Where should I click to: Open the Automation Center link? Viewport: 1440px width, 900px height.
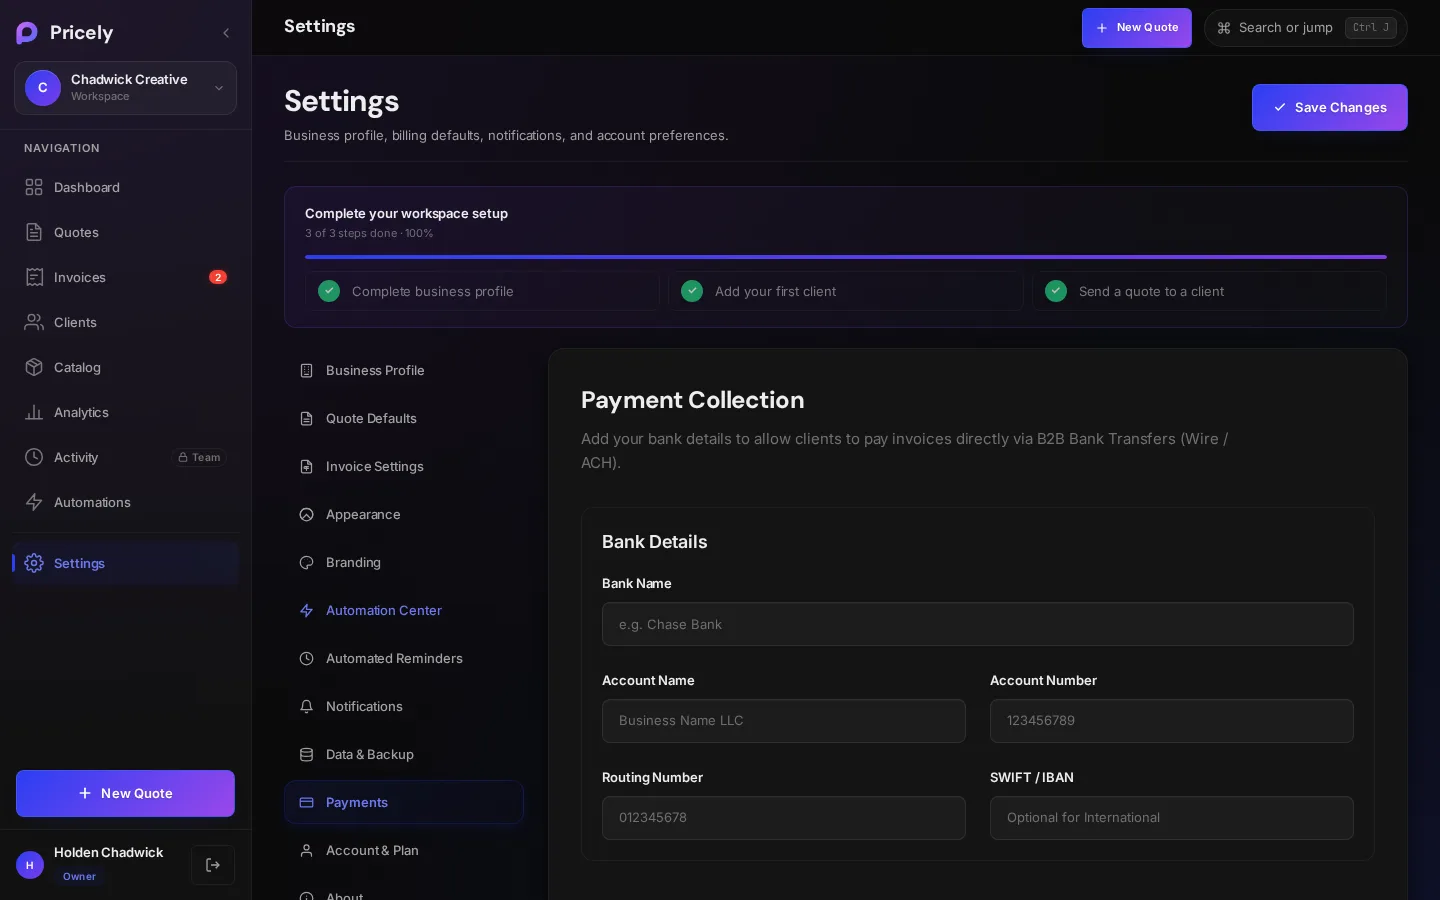click(404, 610)
